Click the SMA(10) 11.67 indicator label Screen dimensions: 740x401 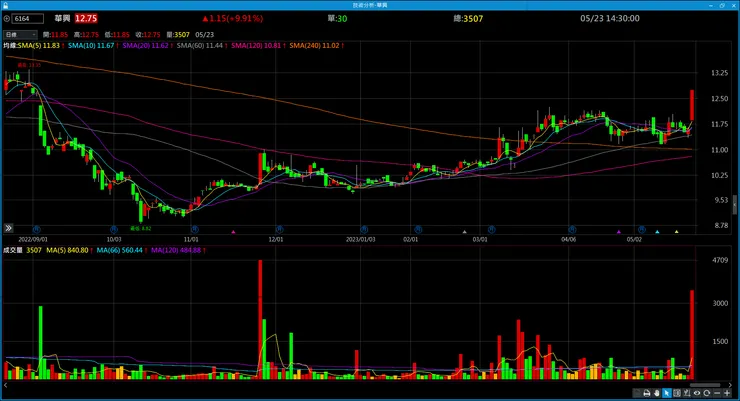(91, 46)
